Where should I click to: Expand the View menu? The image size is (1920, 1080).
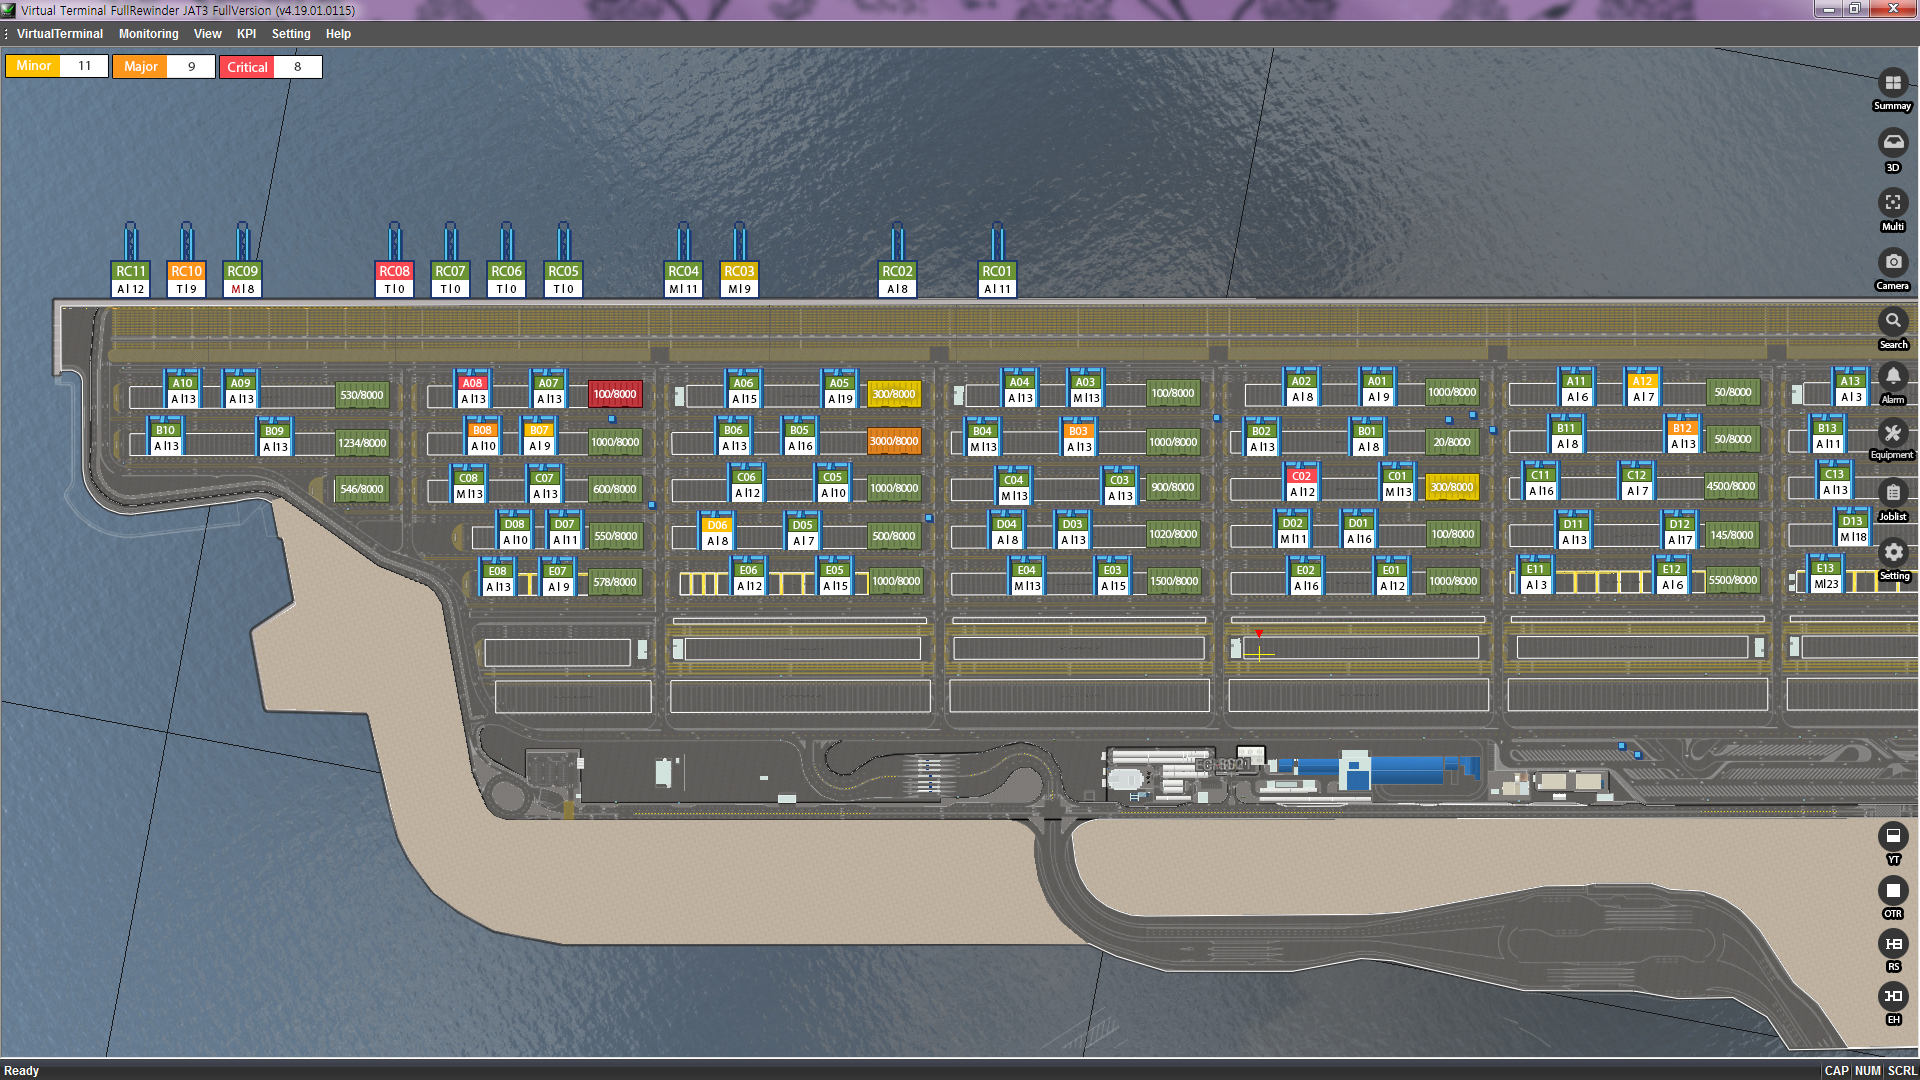(207, 34)
